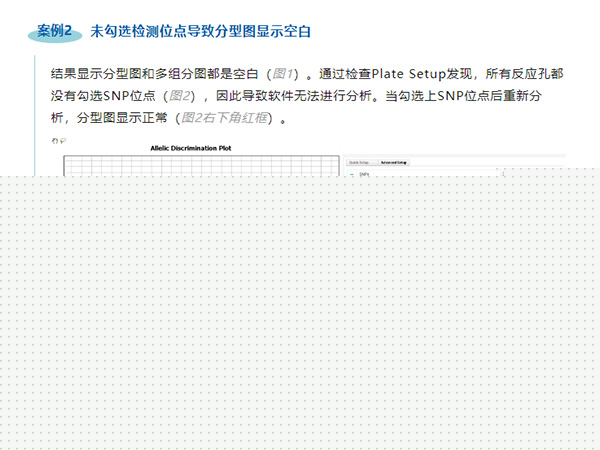Image resolution: width=600 pixels, height=450 pixels.
Task: Click the 图2右下角红框 reference text
Action: pos(223,118)
